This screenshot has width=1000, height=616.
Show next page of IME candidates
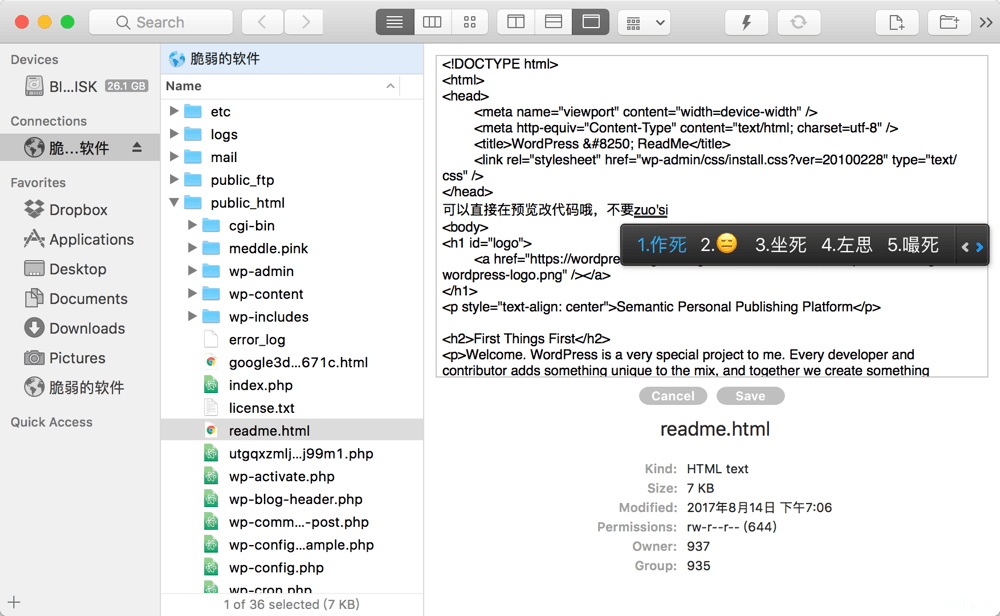(x=980, y=247)
